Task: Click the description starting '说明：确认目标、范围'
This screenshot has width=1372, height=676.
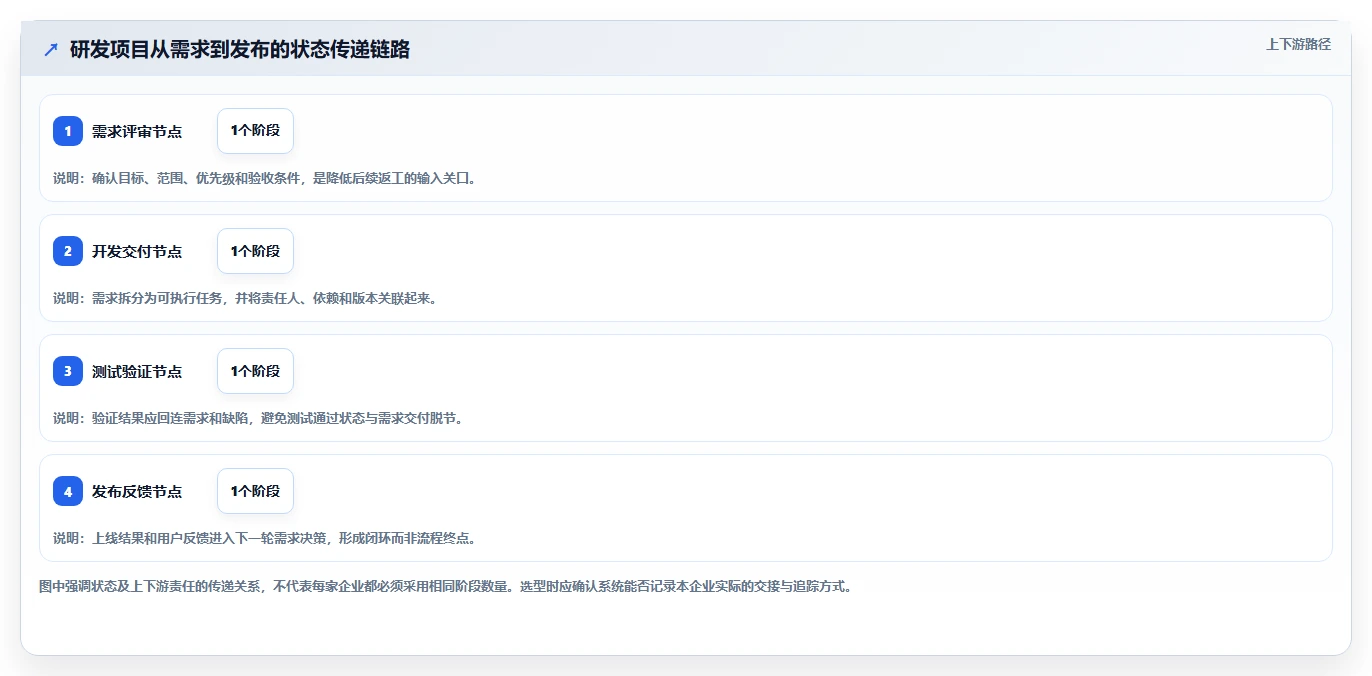Action: (x=265, y=178)
